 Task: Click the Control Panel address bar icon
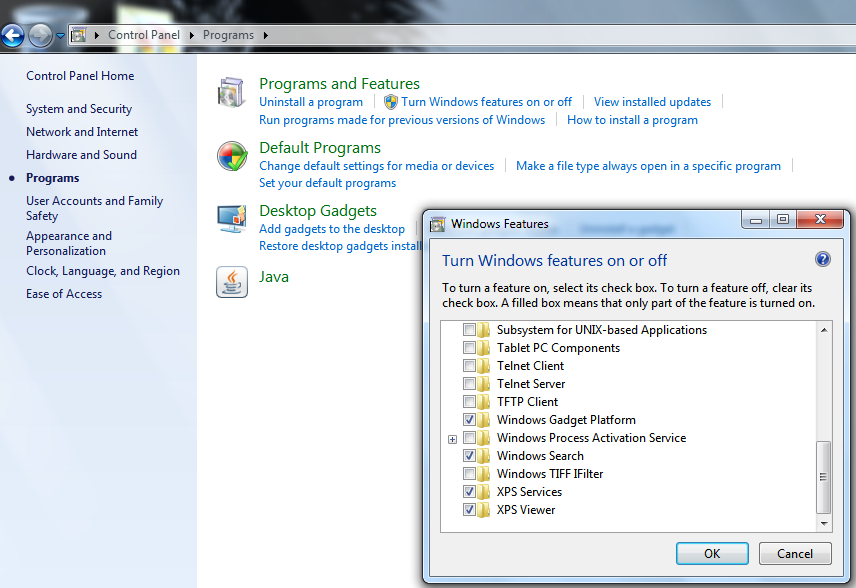(x=78, y=36)
